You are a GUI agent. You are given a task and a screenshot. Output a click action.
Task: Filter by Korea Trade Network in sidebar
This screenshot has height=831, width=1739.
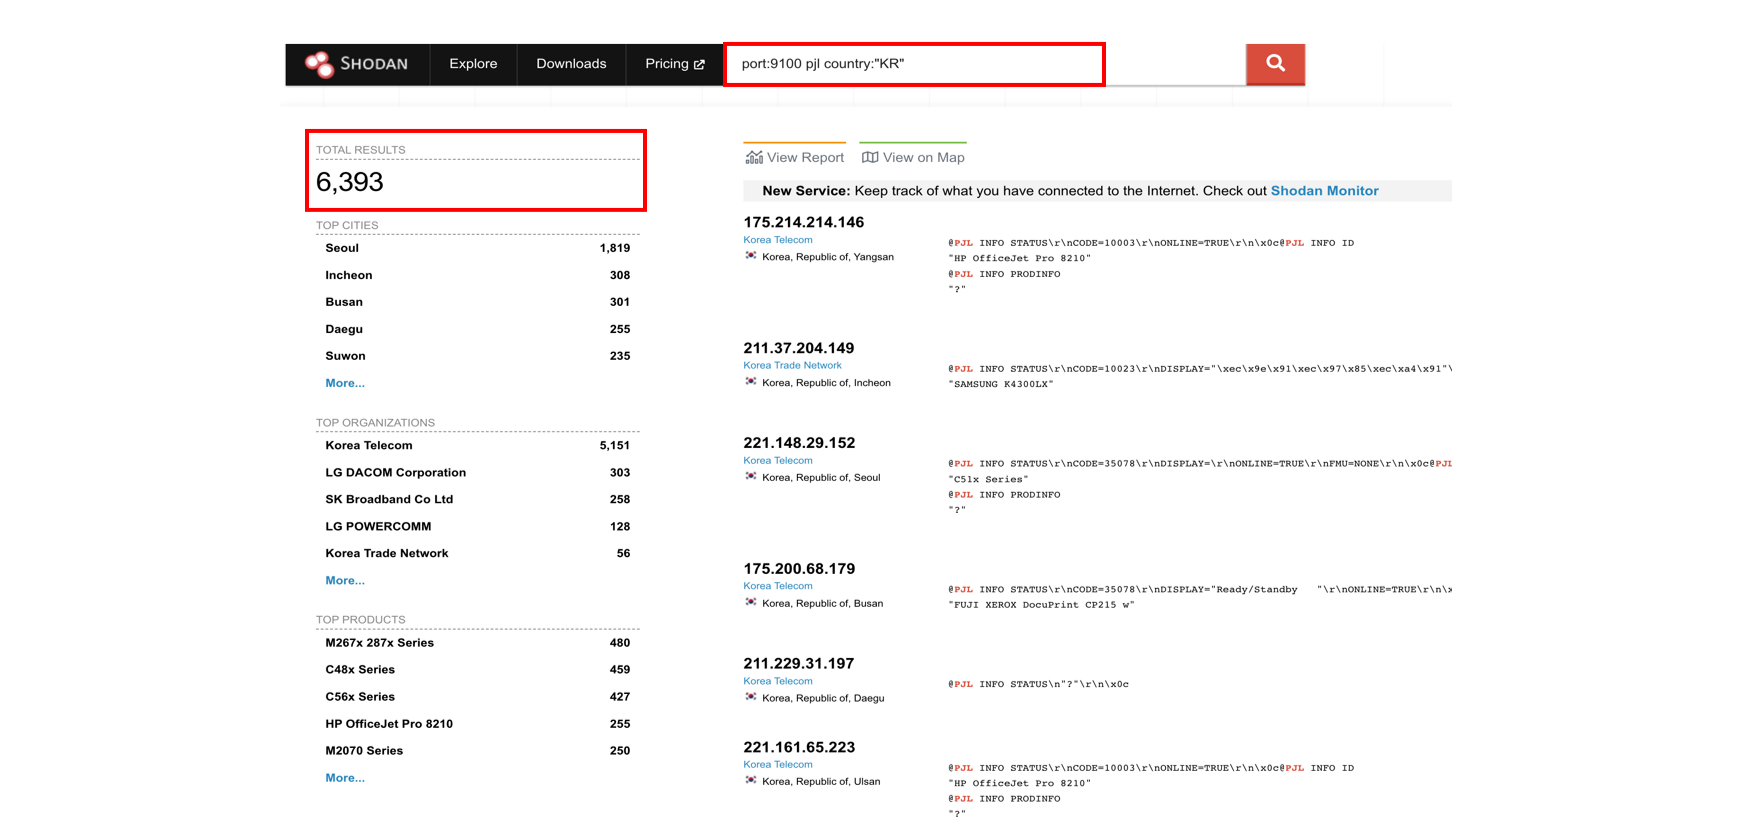387,553
